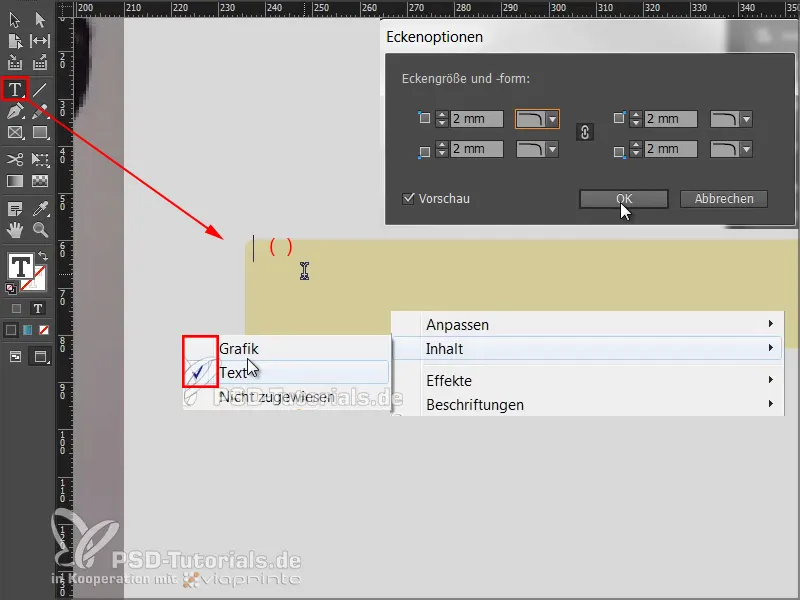Select the Line tool
800x600 pixels.
(40, 90)
